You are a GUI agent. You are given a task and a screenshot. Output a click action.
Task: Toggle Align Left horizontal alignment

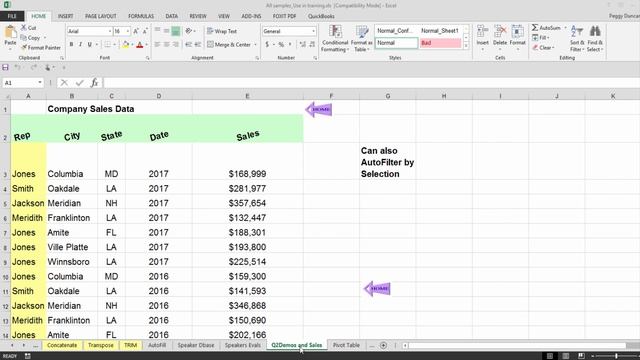click(158, 44)
